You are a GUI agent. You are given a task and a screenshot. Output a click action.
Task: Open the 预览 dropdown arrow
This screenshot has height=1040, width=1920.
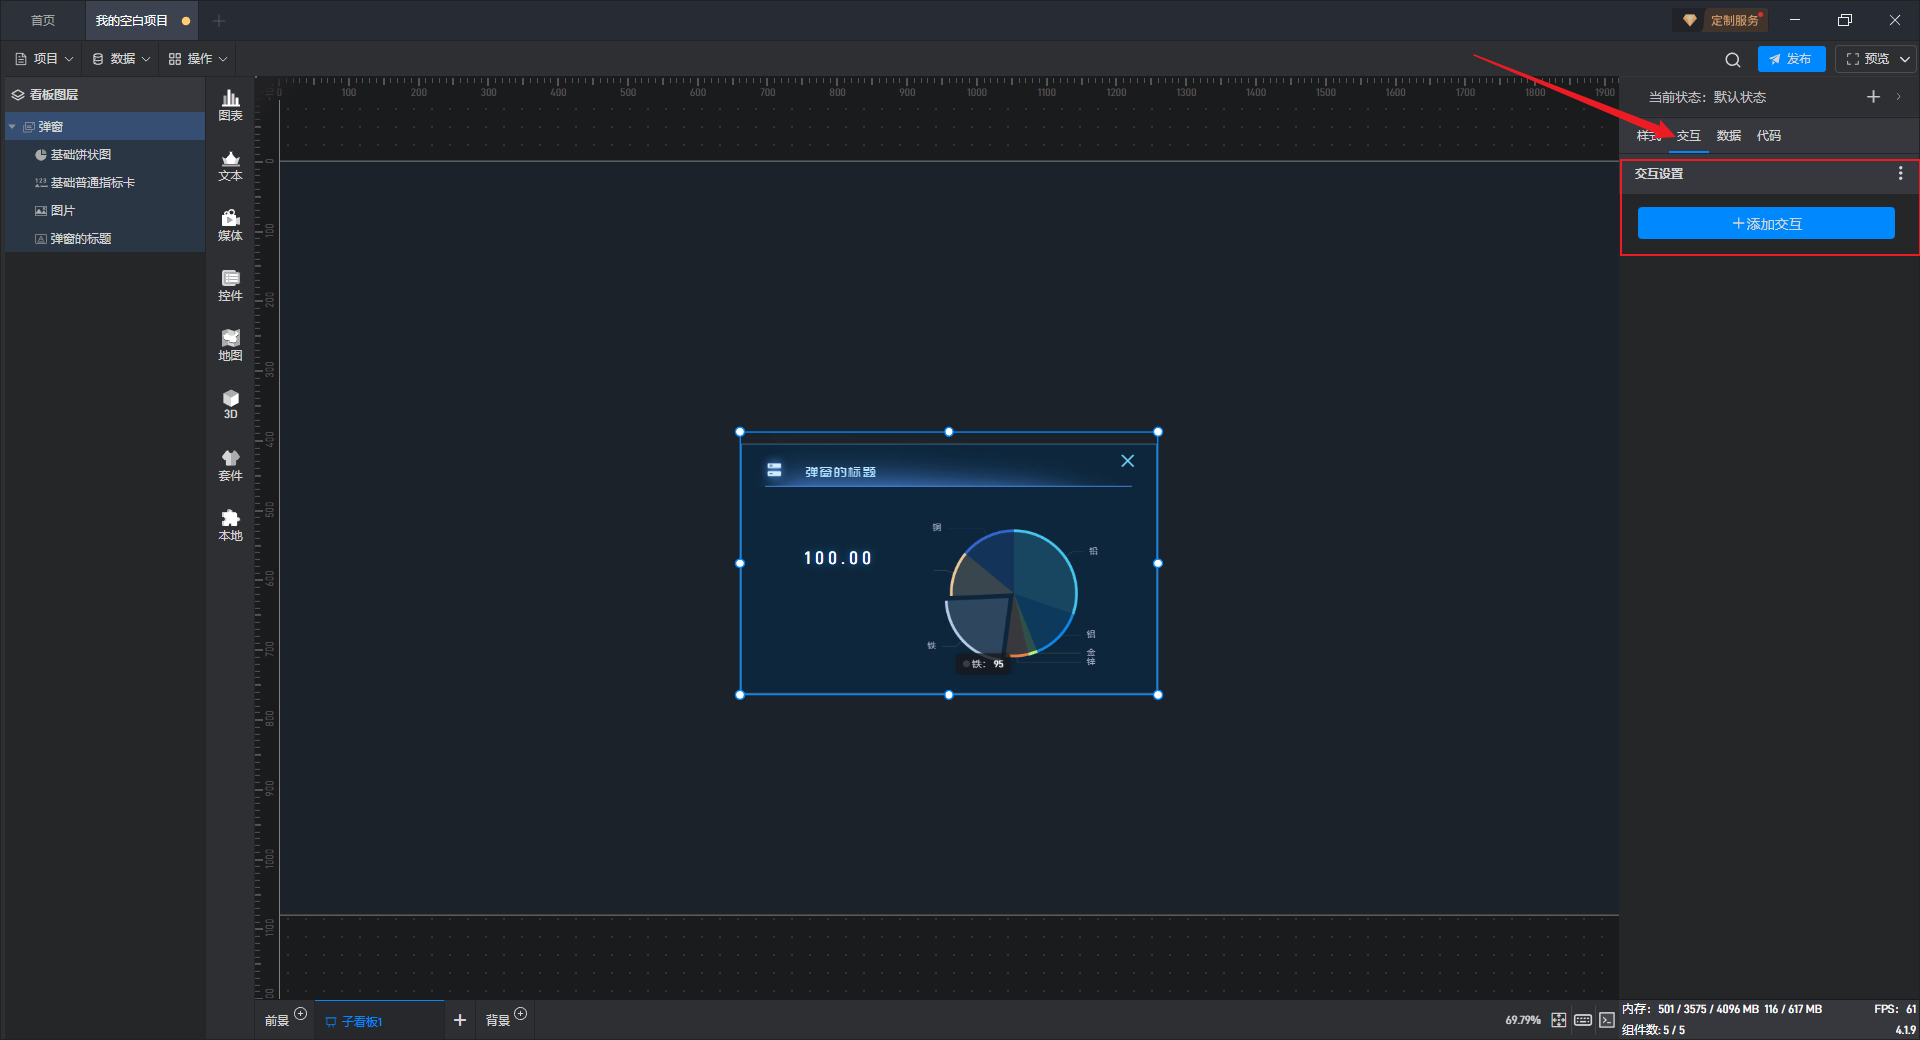tap(1905, 59)
